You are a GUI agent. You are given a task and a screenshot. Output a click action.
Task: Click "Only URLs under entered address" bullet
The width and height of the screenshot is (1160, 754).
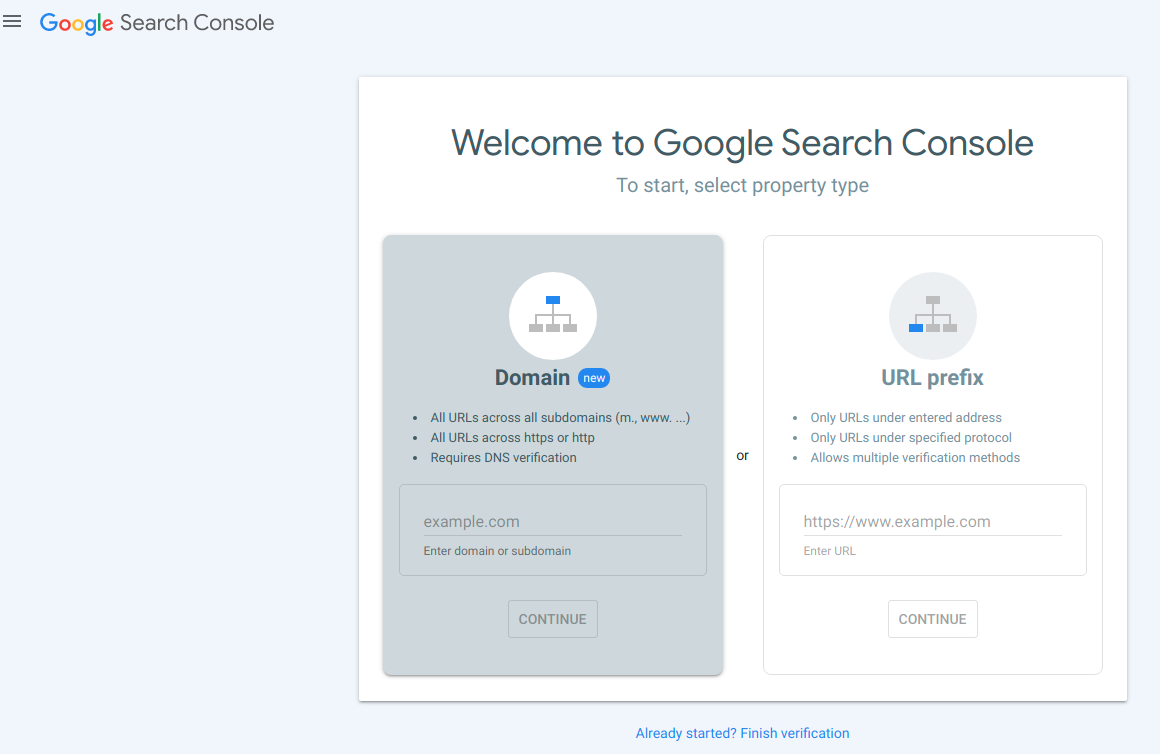point(906,417)
